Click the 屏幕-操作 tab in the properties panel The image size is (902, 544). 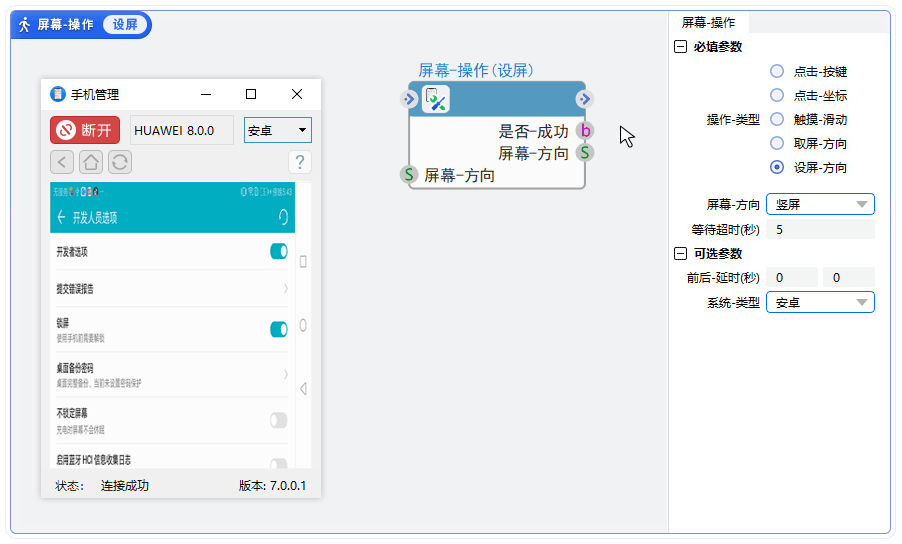[x=708, y=22]
